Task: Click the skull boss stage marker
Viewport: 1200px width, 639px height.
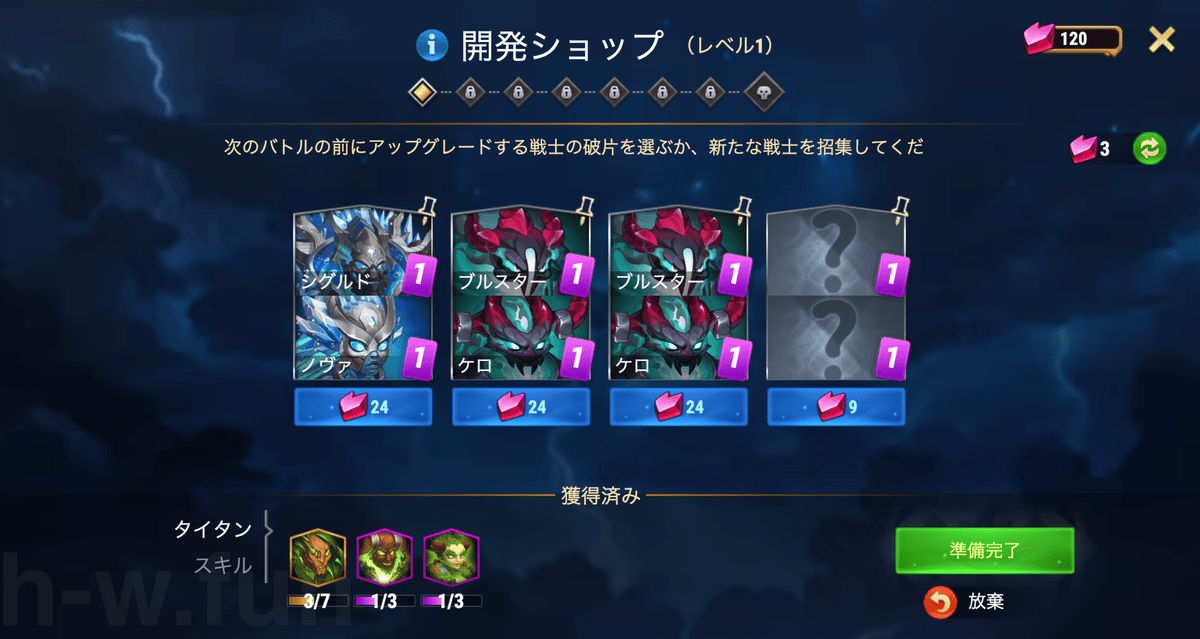Action: (765, 93)
